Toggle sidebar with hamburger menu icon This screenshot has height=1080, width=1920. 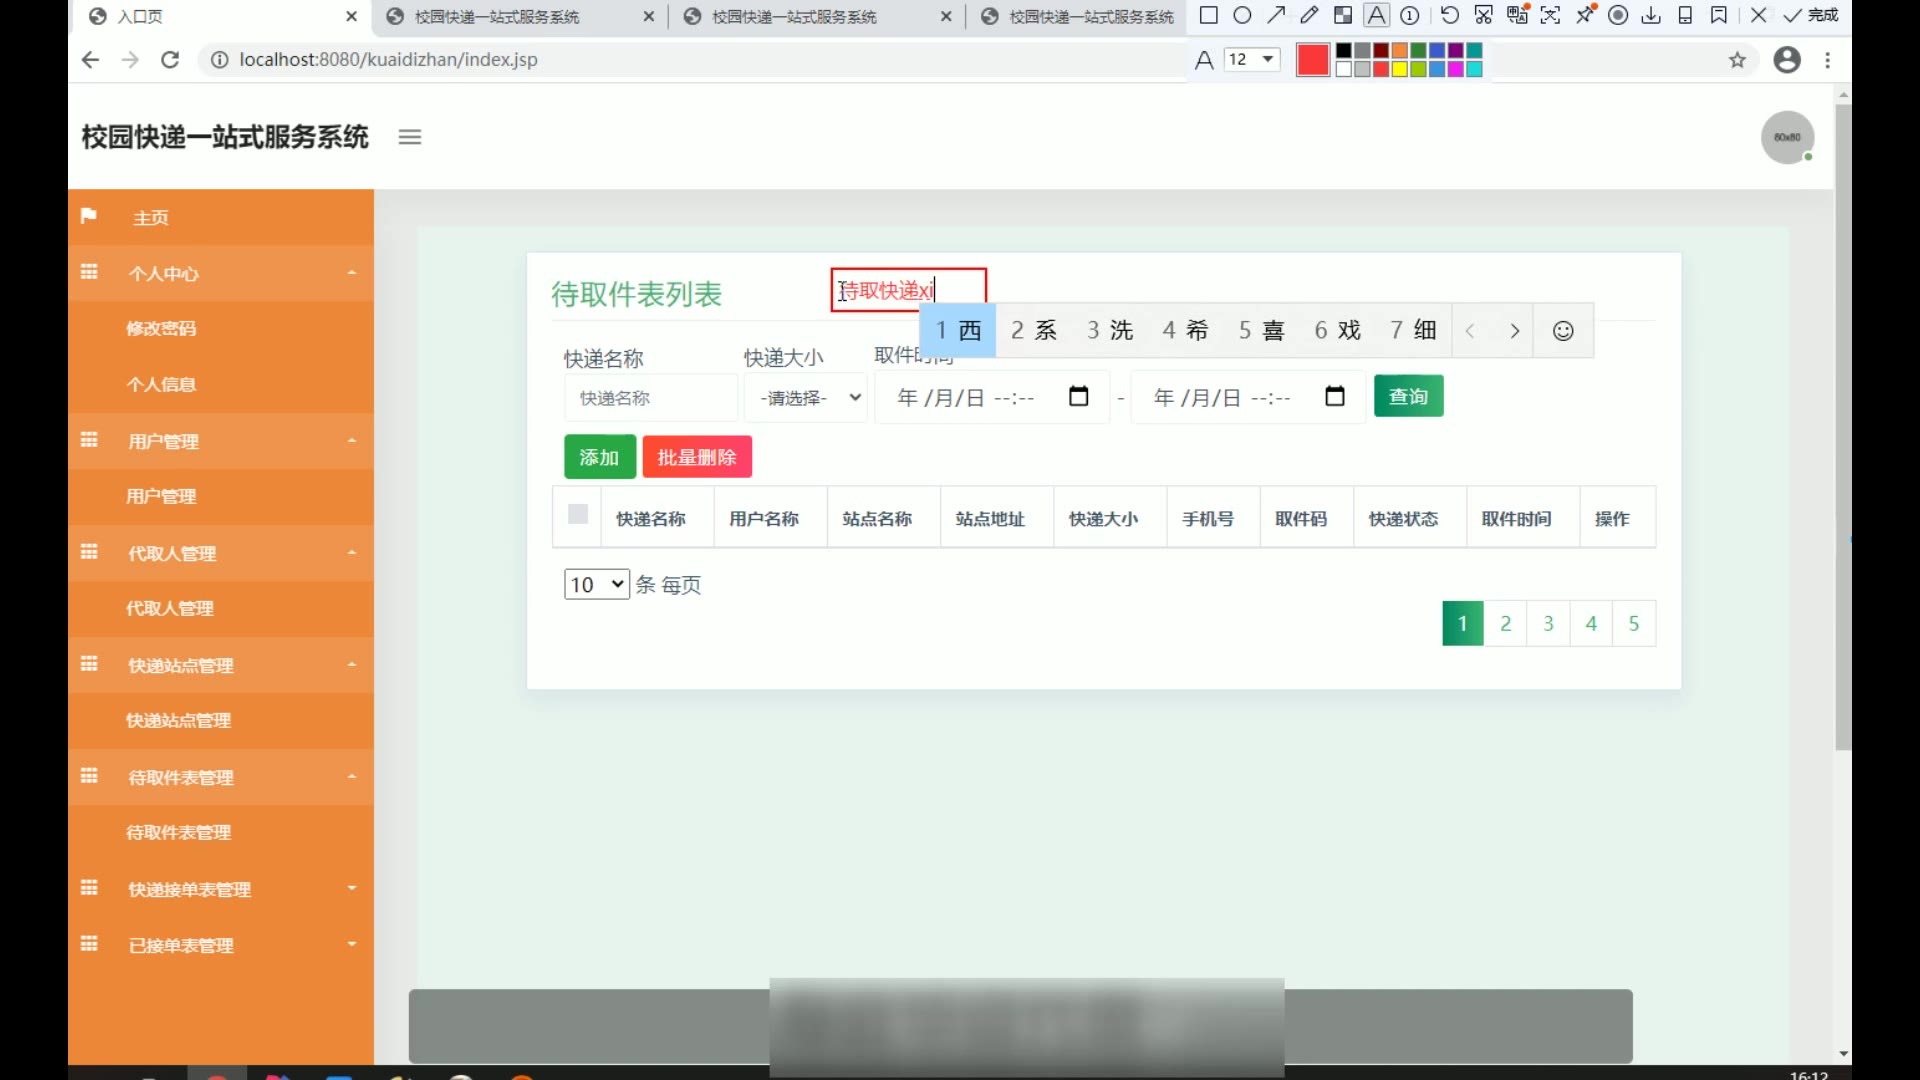point(409,137)
